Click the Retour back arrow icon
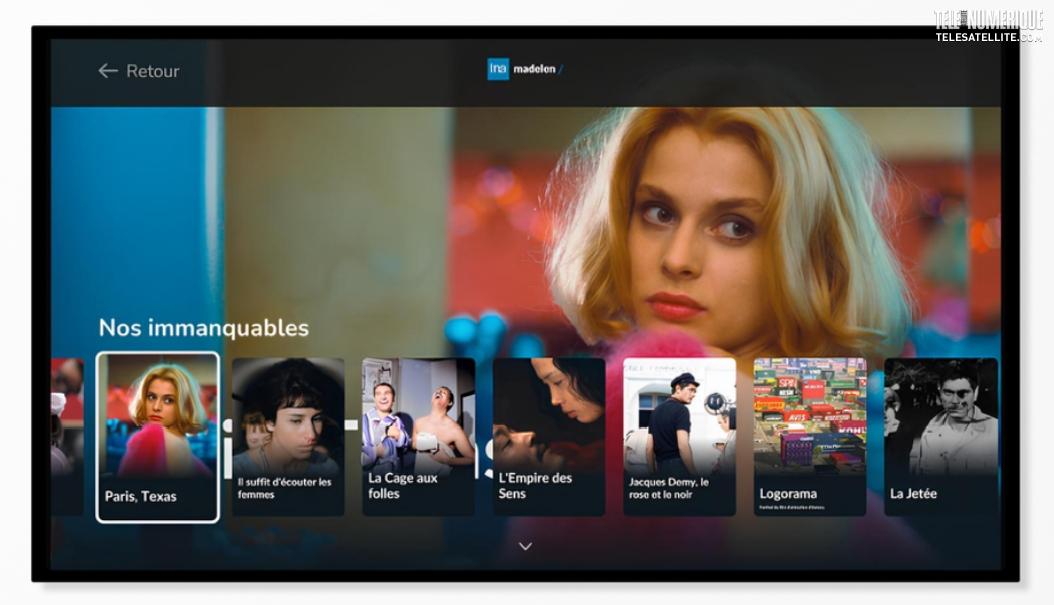 tap(108, 71)
